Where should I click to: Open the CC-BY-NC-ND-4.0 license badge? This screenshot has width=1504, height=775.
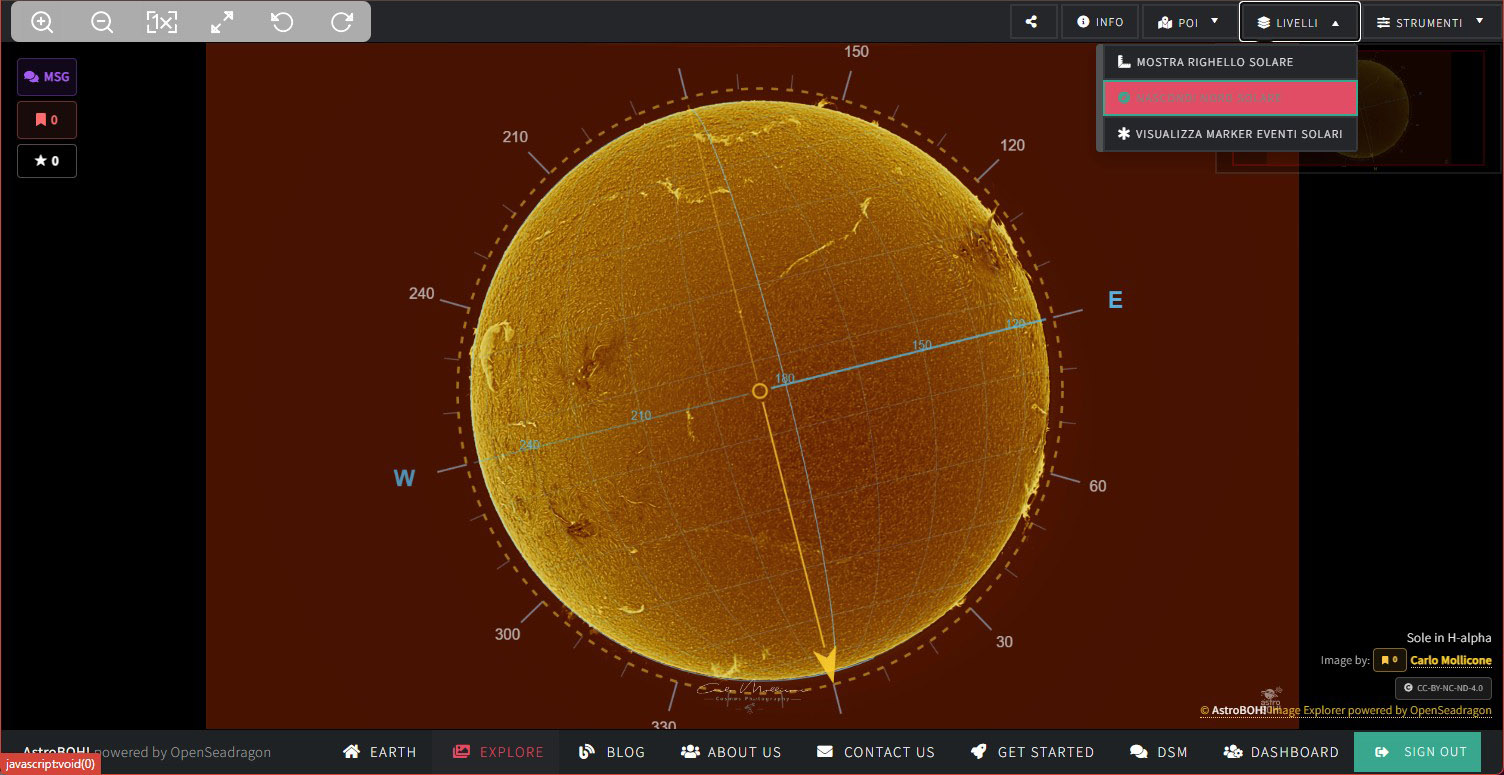point(1443,688)
